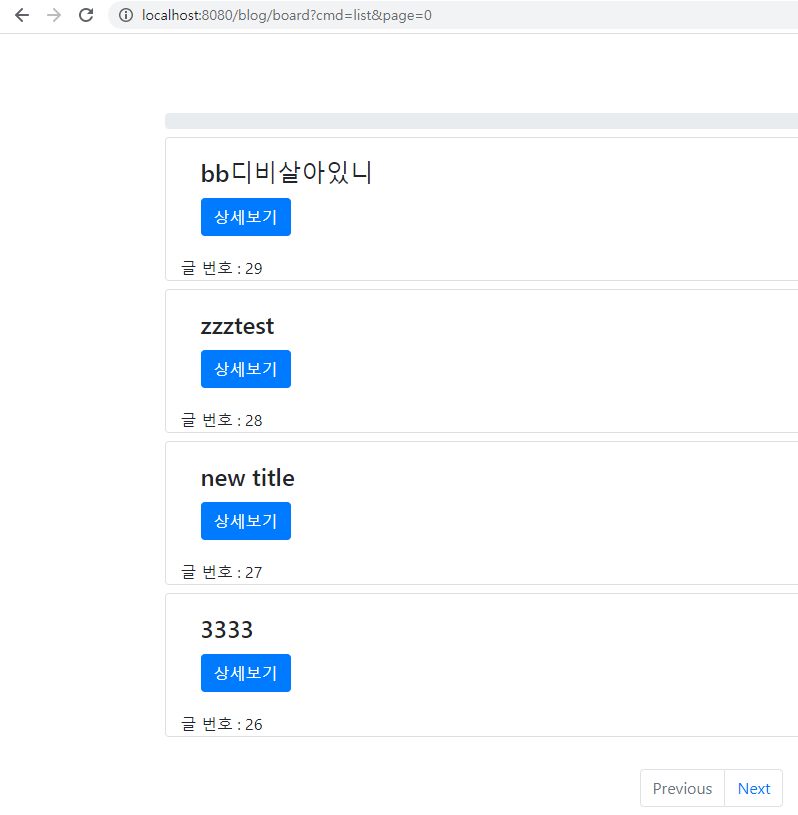Open 상세보기 for the 3333 post
The width and height of the screenshot is (798, 815).
pyautogui.click(x=246, y=673)
